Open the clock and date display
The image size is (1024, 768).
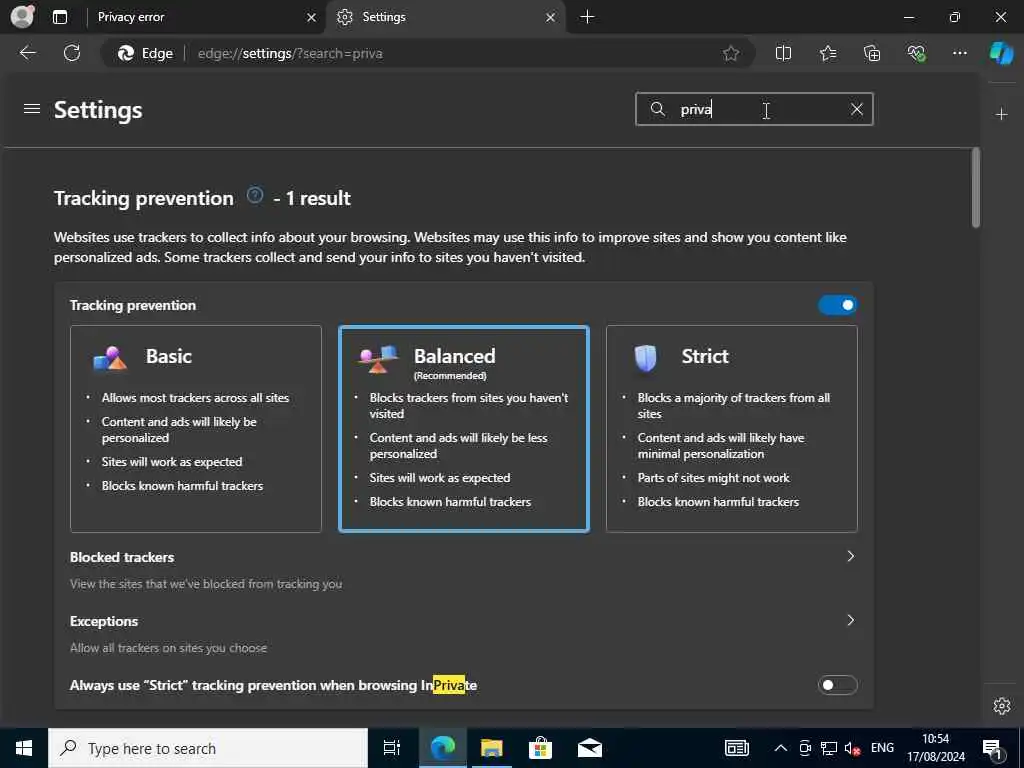pos(936,748)
